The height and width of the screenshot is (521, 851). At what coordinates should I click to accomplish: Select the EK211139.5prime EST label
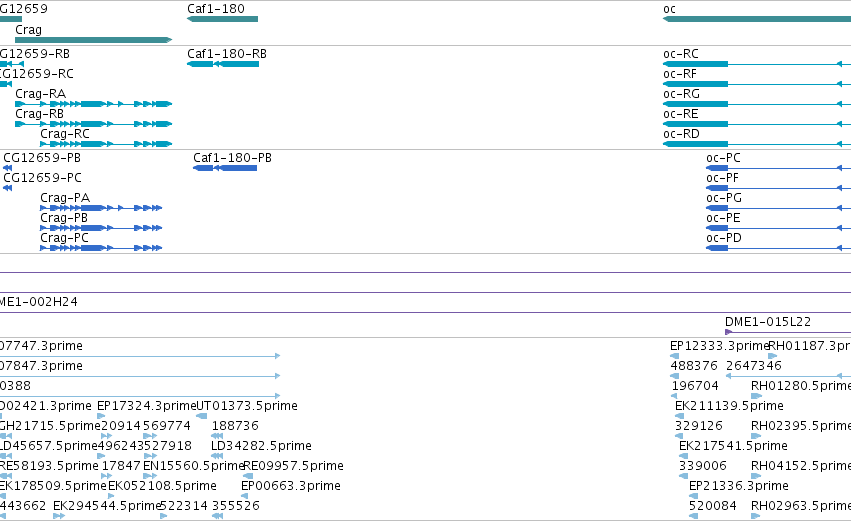point(729,406)
